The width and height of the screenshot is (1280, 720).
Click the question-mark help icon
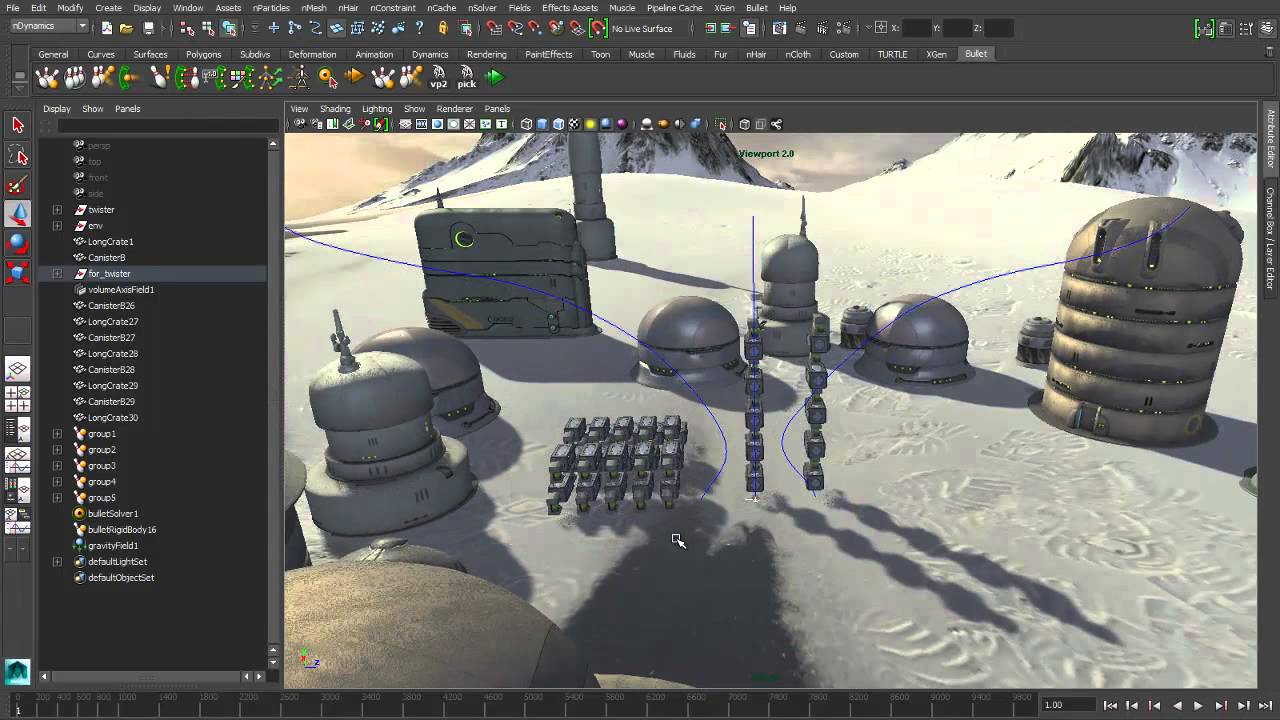419,29
